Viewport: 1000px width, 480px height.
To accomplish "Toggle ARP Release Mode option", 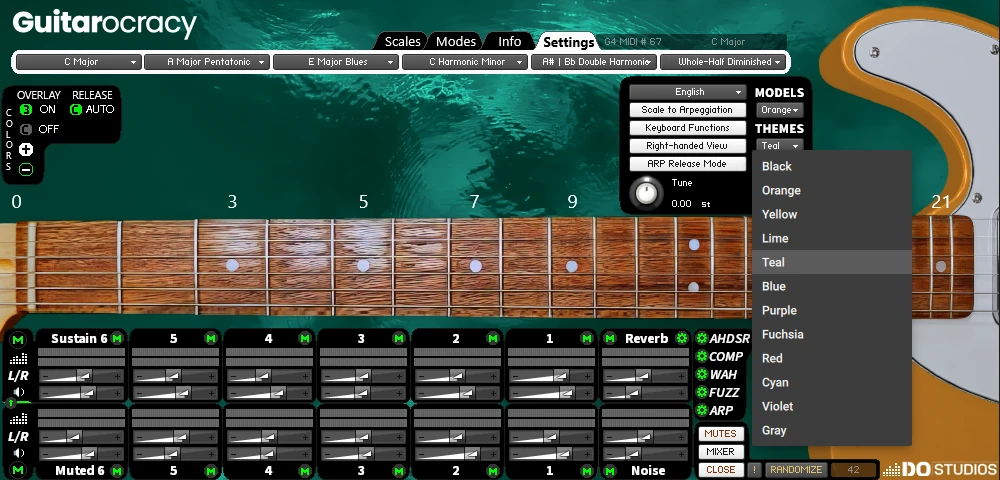I will point(688,164).
